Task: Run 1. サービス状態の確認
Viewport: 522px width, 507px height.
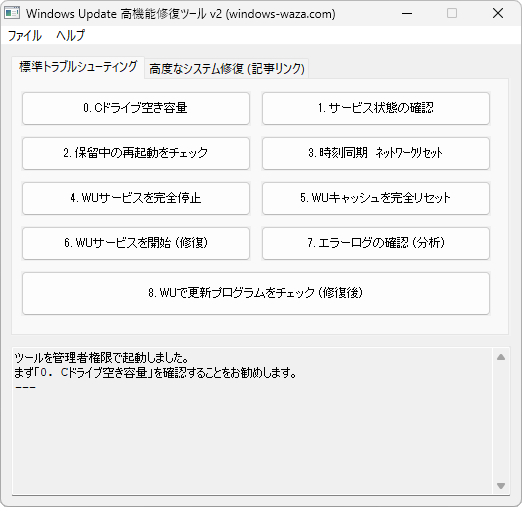Action: pyautogui.click(x=376, y=108)
